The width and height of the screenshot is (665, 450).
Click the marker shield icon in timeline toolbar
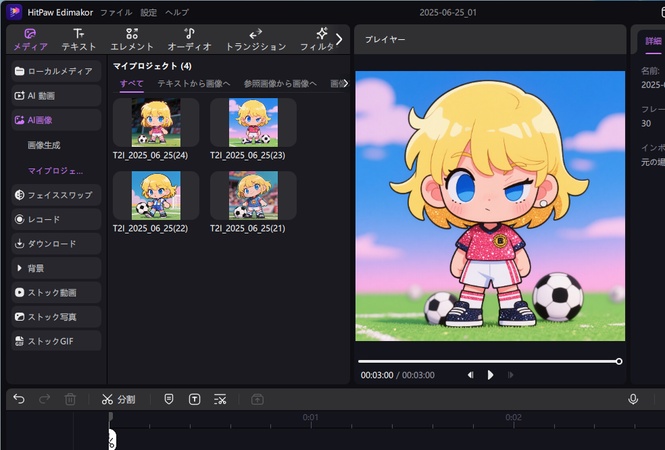coord(169,399)
